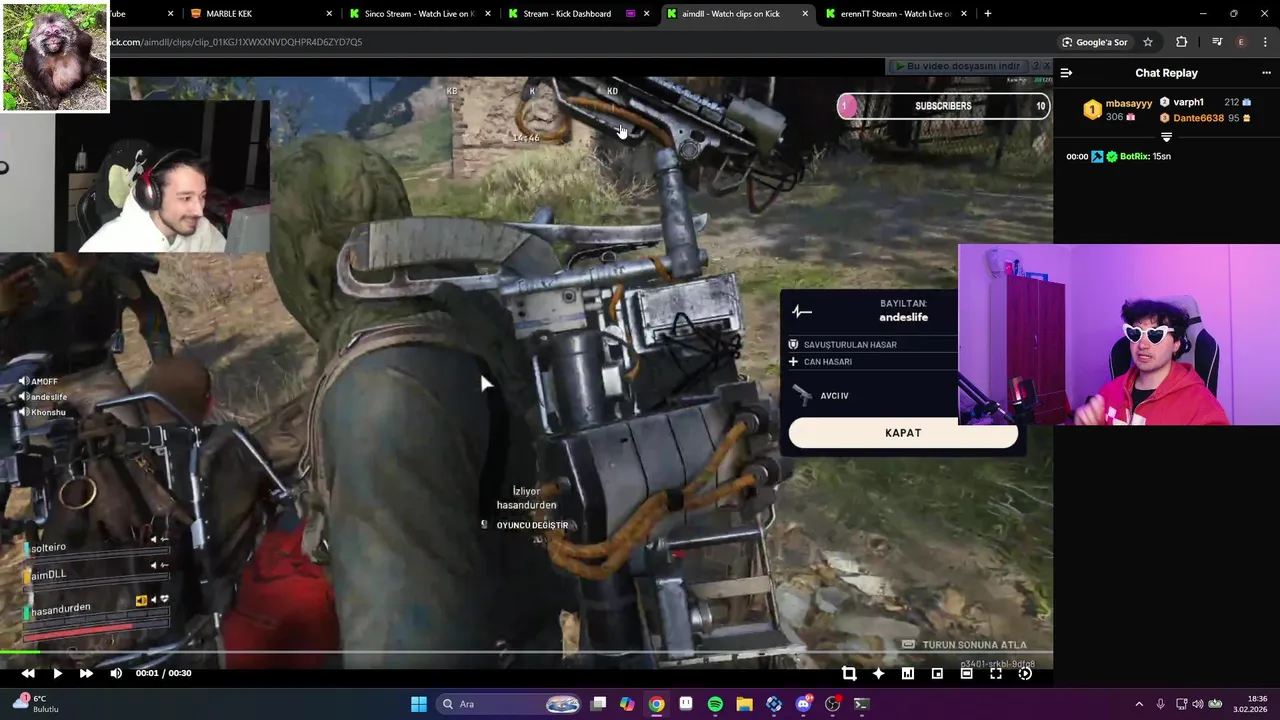Click the BotRix username in chat
1280x720 pixels.
pyautogui.click(x=1134, y=157)
